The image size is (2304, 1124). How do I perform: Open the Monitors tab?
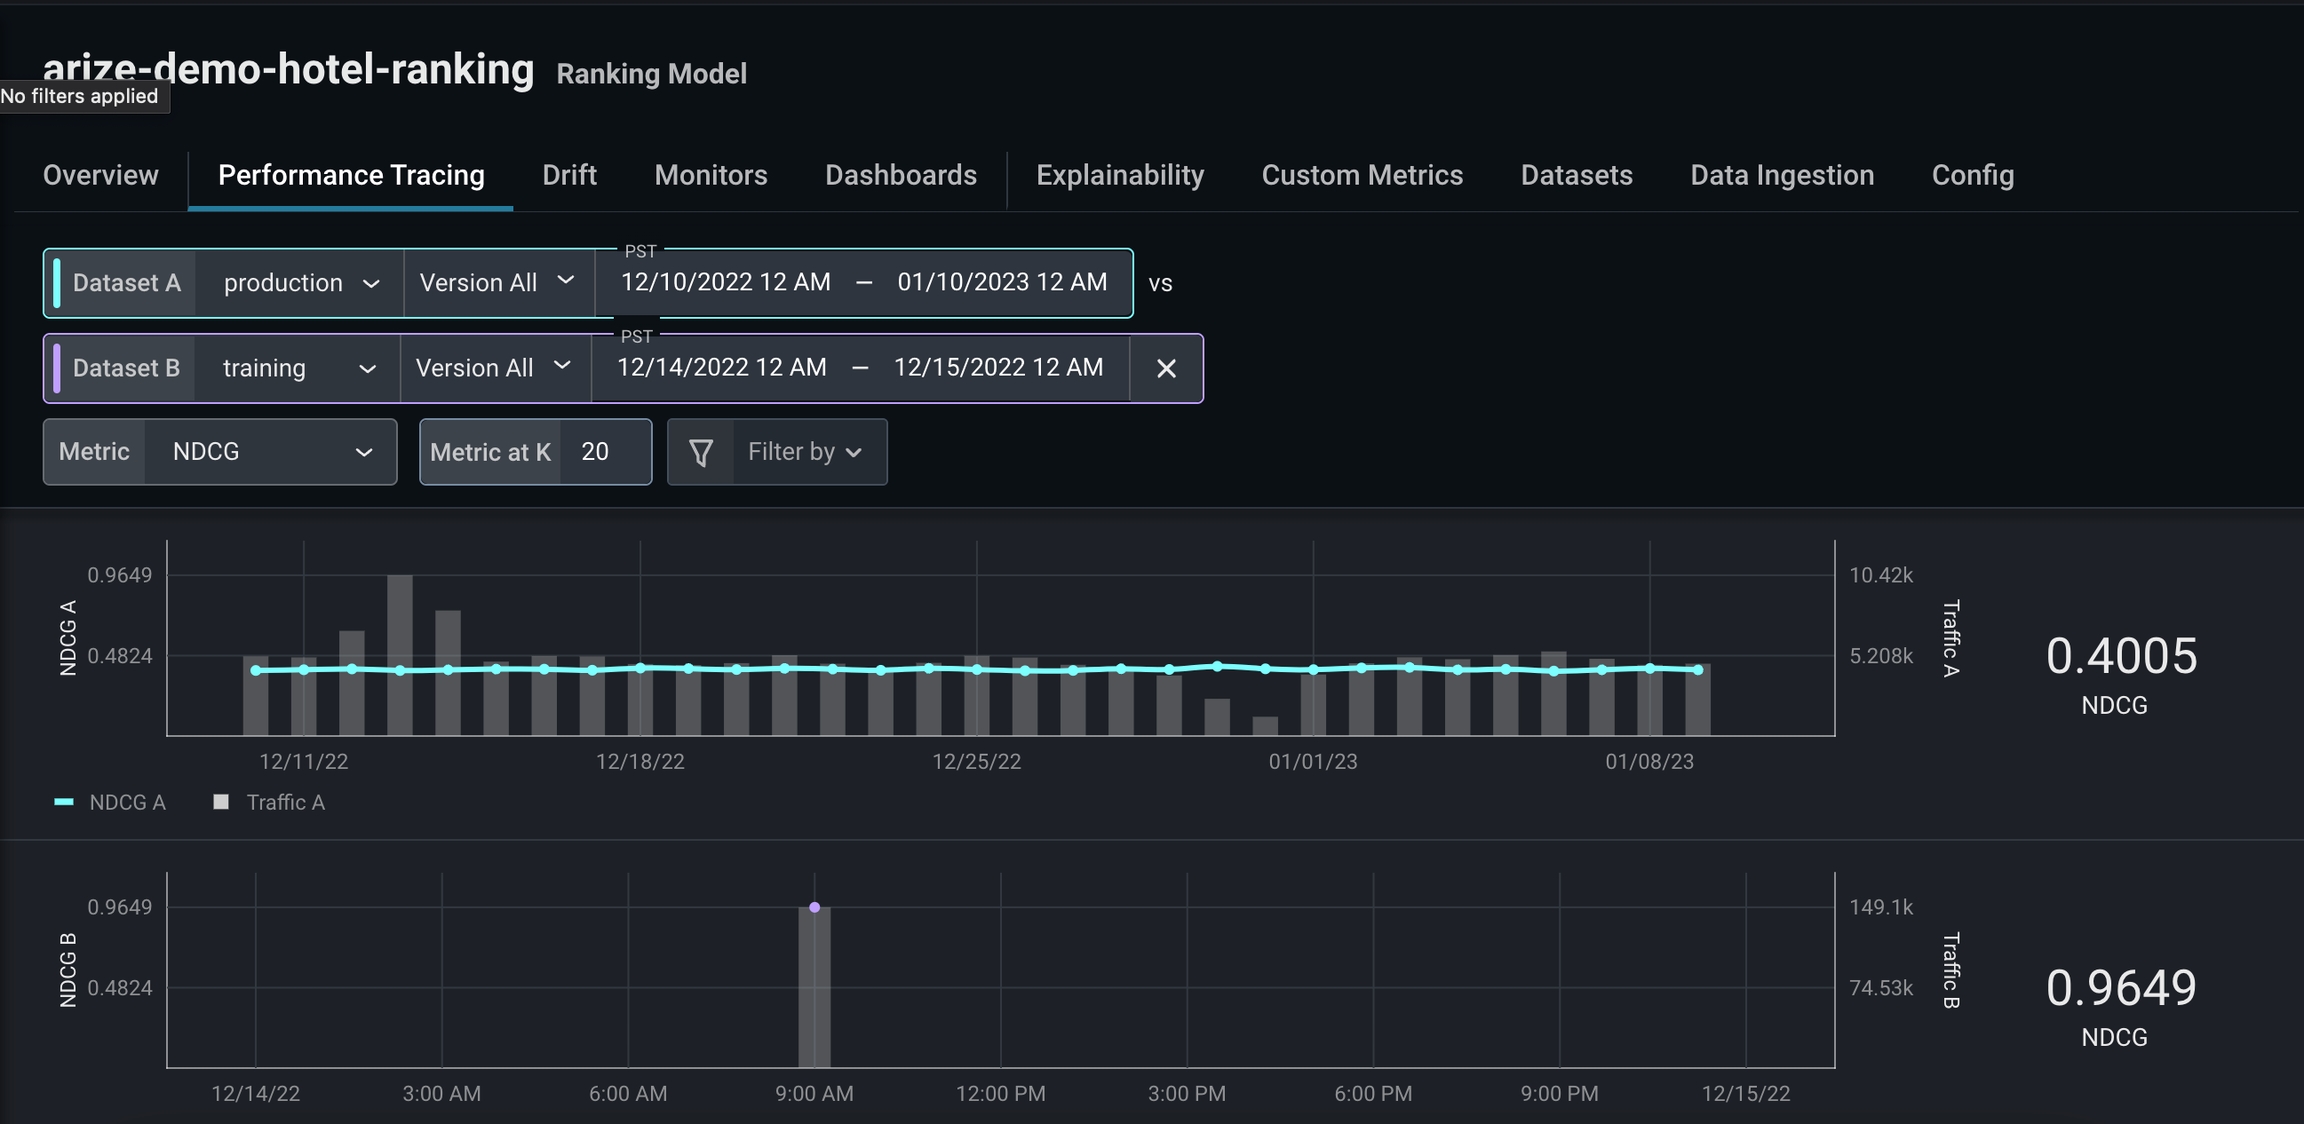(710, 175)
